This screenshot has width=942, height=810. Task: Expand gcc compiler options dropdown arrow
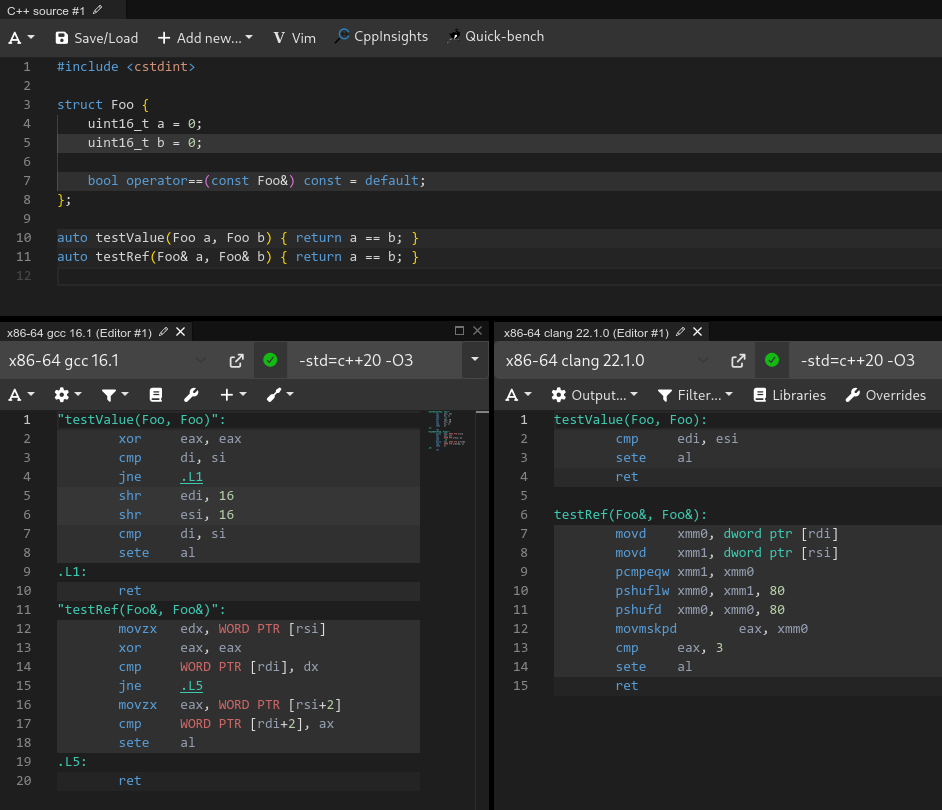(x=475, y=360)
